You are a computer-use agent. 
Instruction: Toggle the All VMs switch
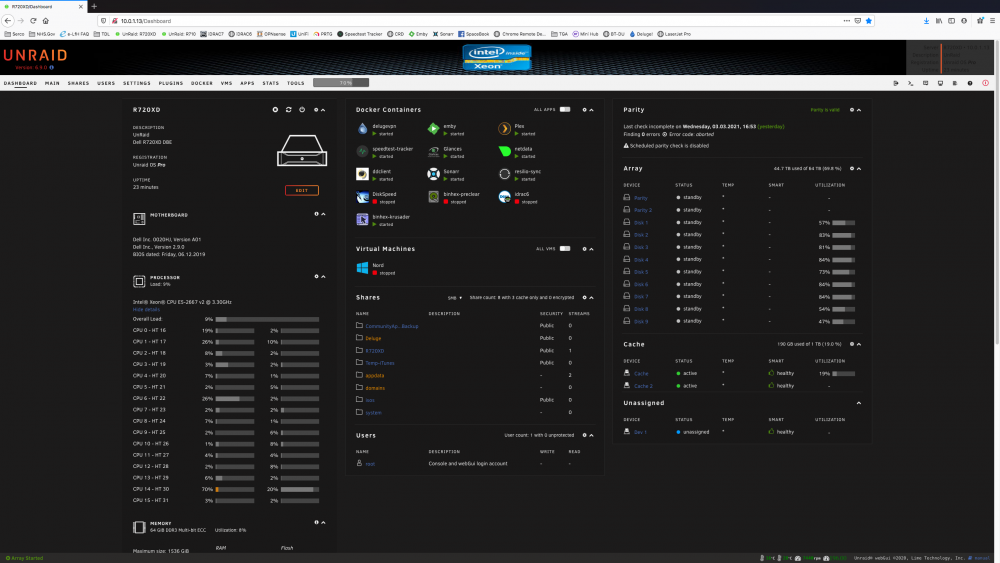click(x=565, y=249)
